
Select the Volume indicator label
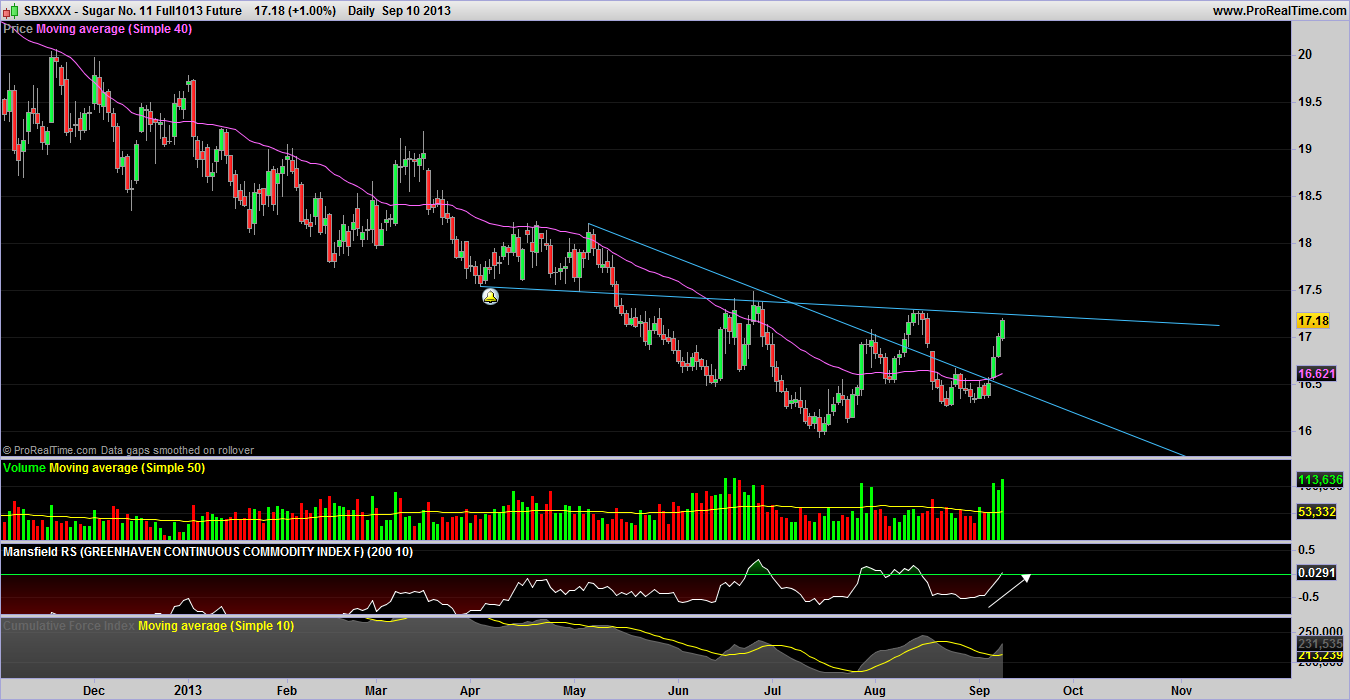click(x=25, y=467)
